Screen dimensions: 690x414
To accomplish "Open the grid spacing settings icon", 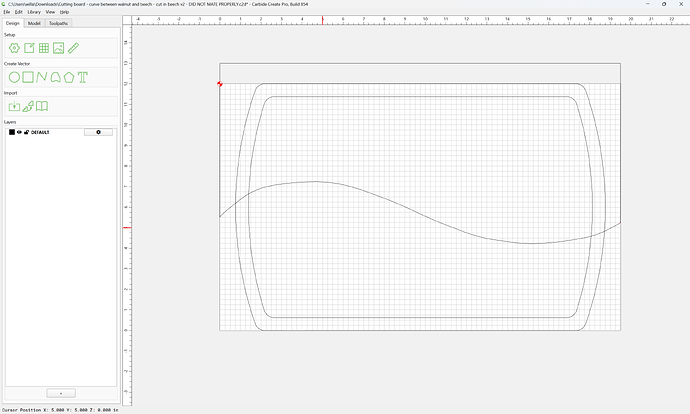I will click(44, 48).
